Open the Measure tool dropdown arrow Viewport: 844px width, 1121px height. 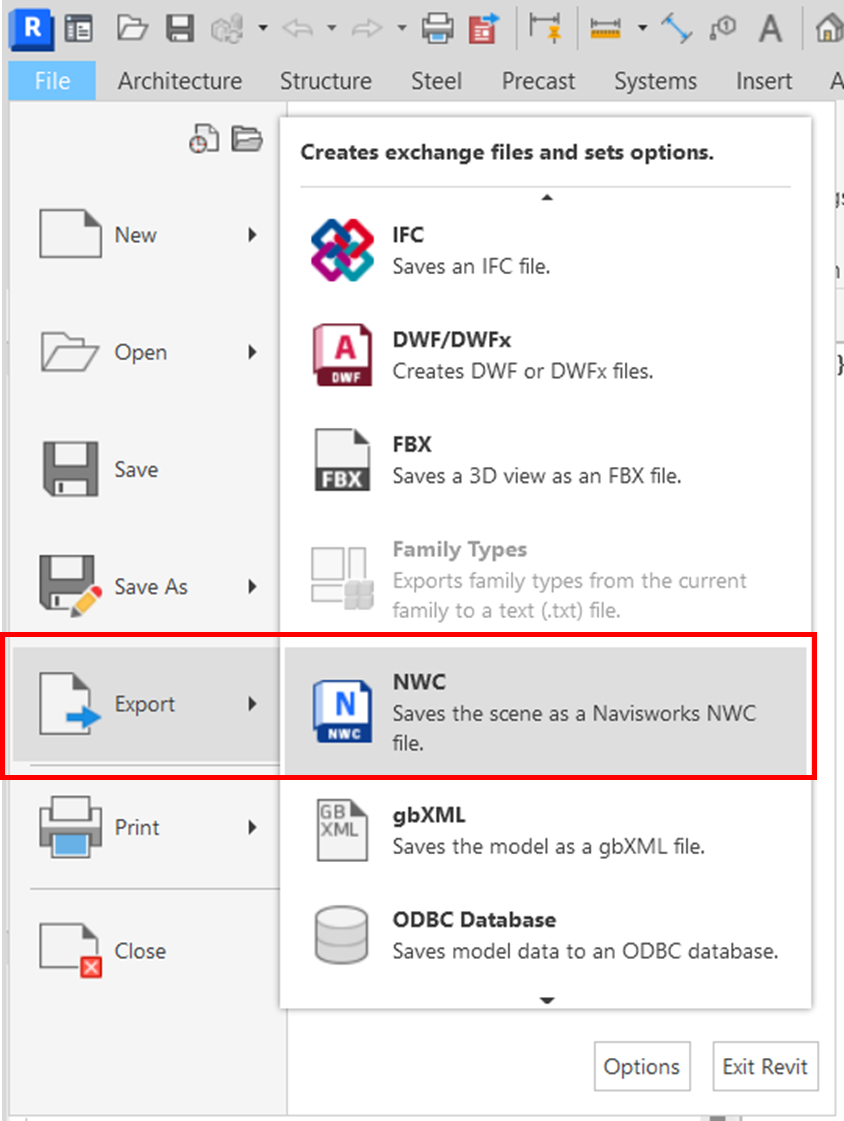pos(642,29)
